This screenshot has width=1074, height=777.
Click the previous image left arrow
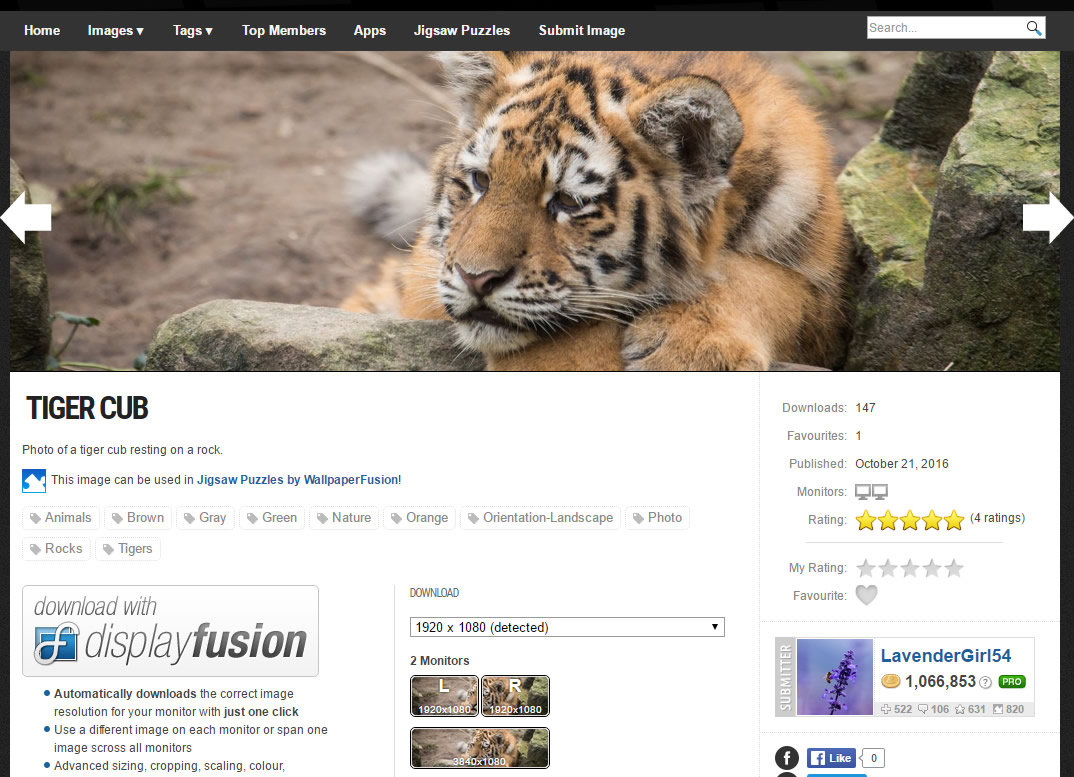(x=25, y=218)
